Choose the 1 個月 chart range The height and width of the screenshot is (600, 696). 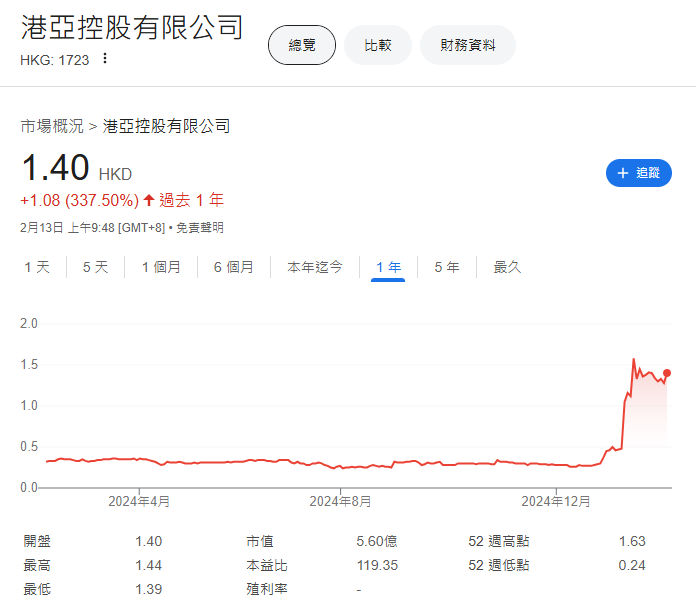161,267
